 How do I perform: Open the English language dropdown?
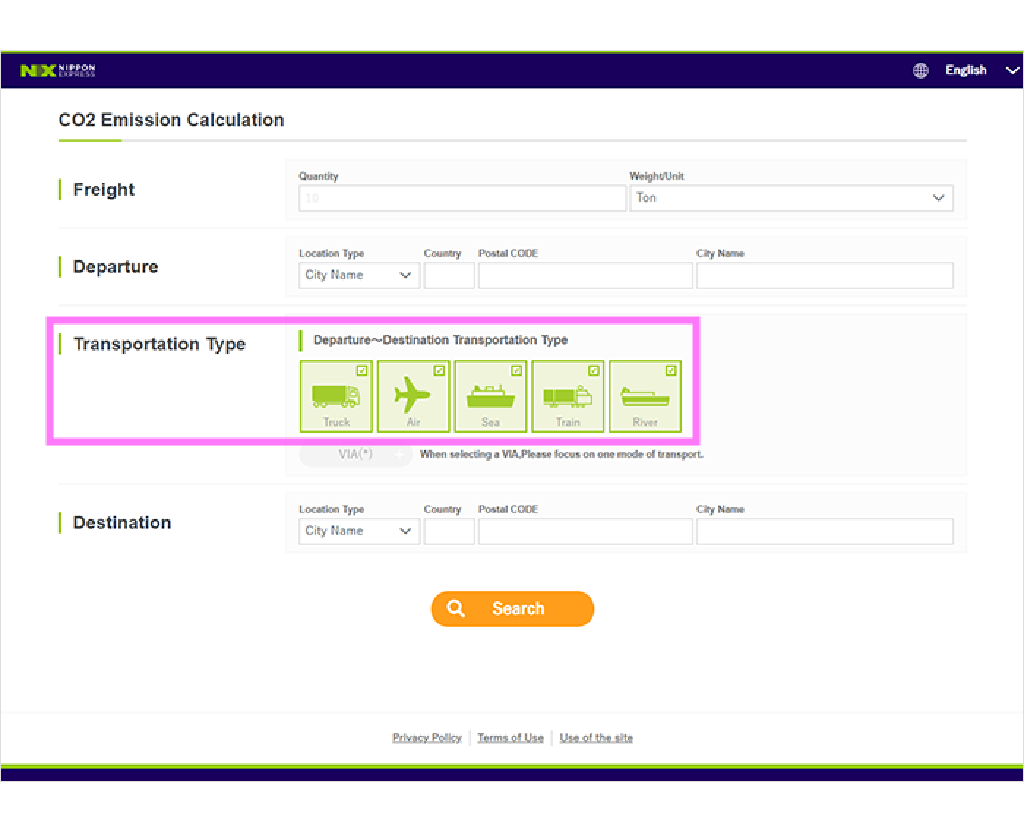click(982, 71)
